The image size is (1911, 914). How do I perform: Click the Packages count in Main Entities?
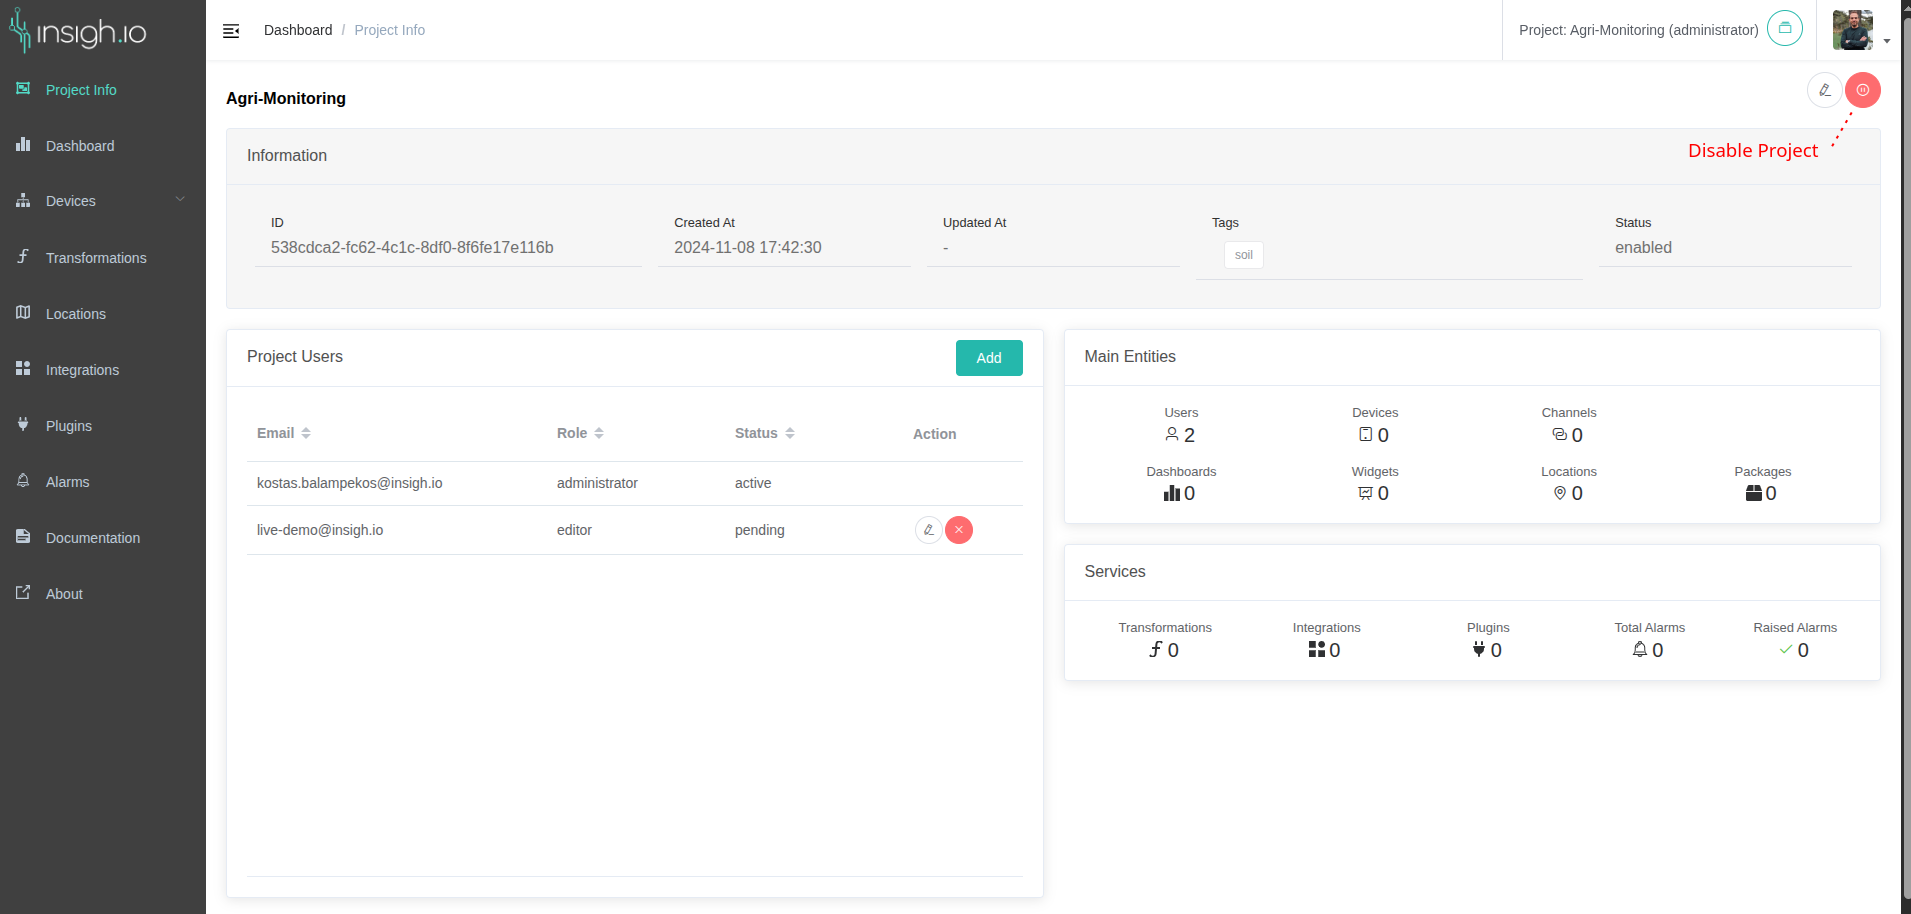click(x=1762, y=493)
